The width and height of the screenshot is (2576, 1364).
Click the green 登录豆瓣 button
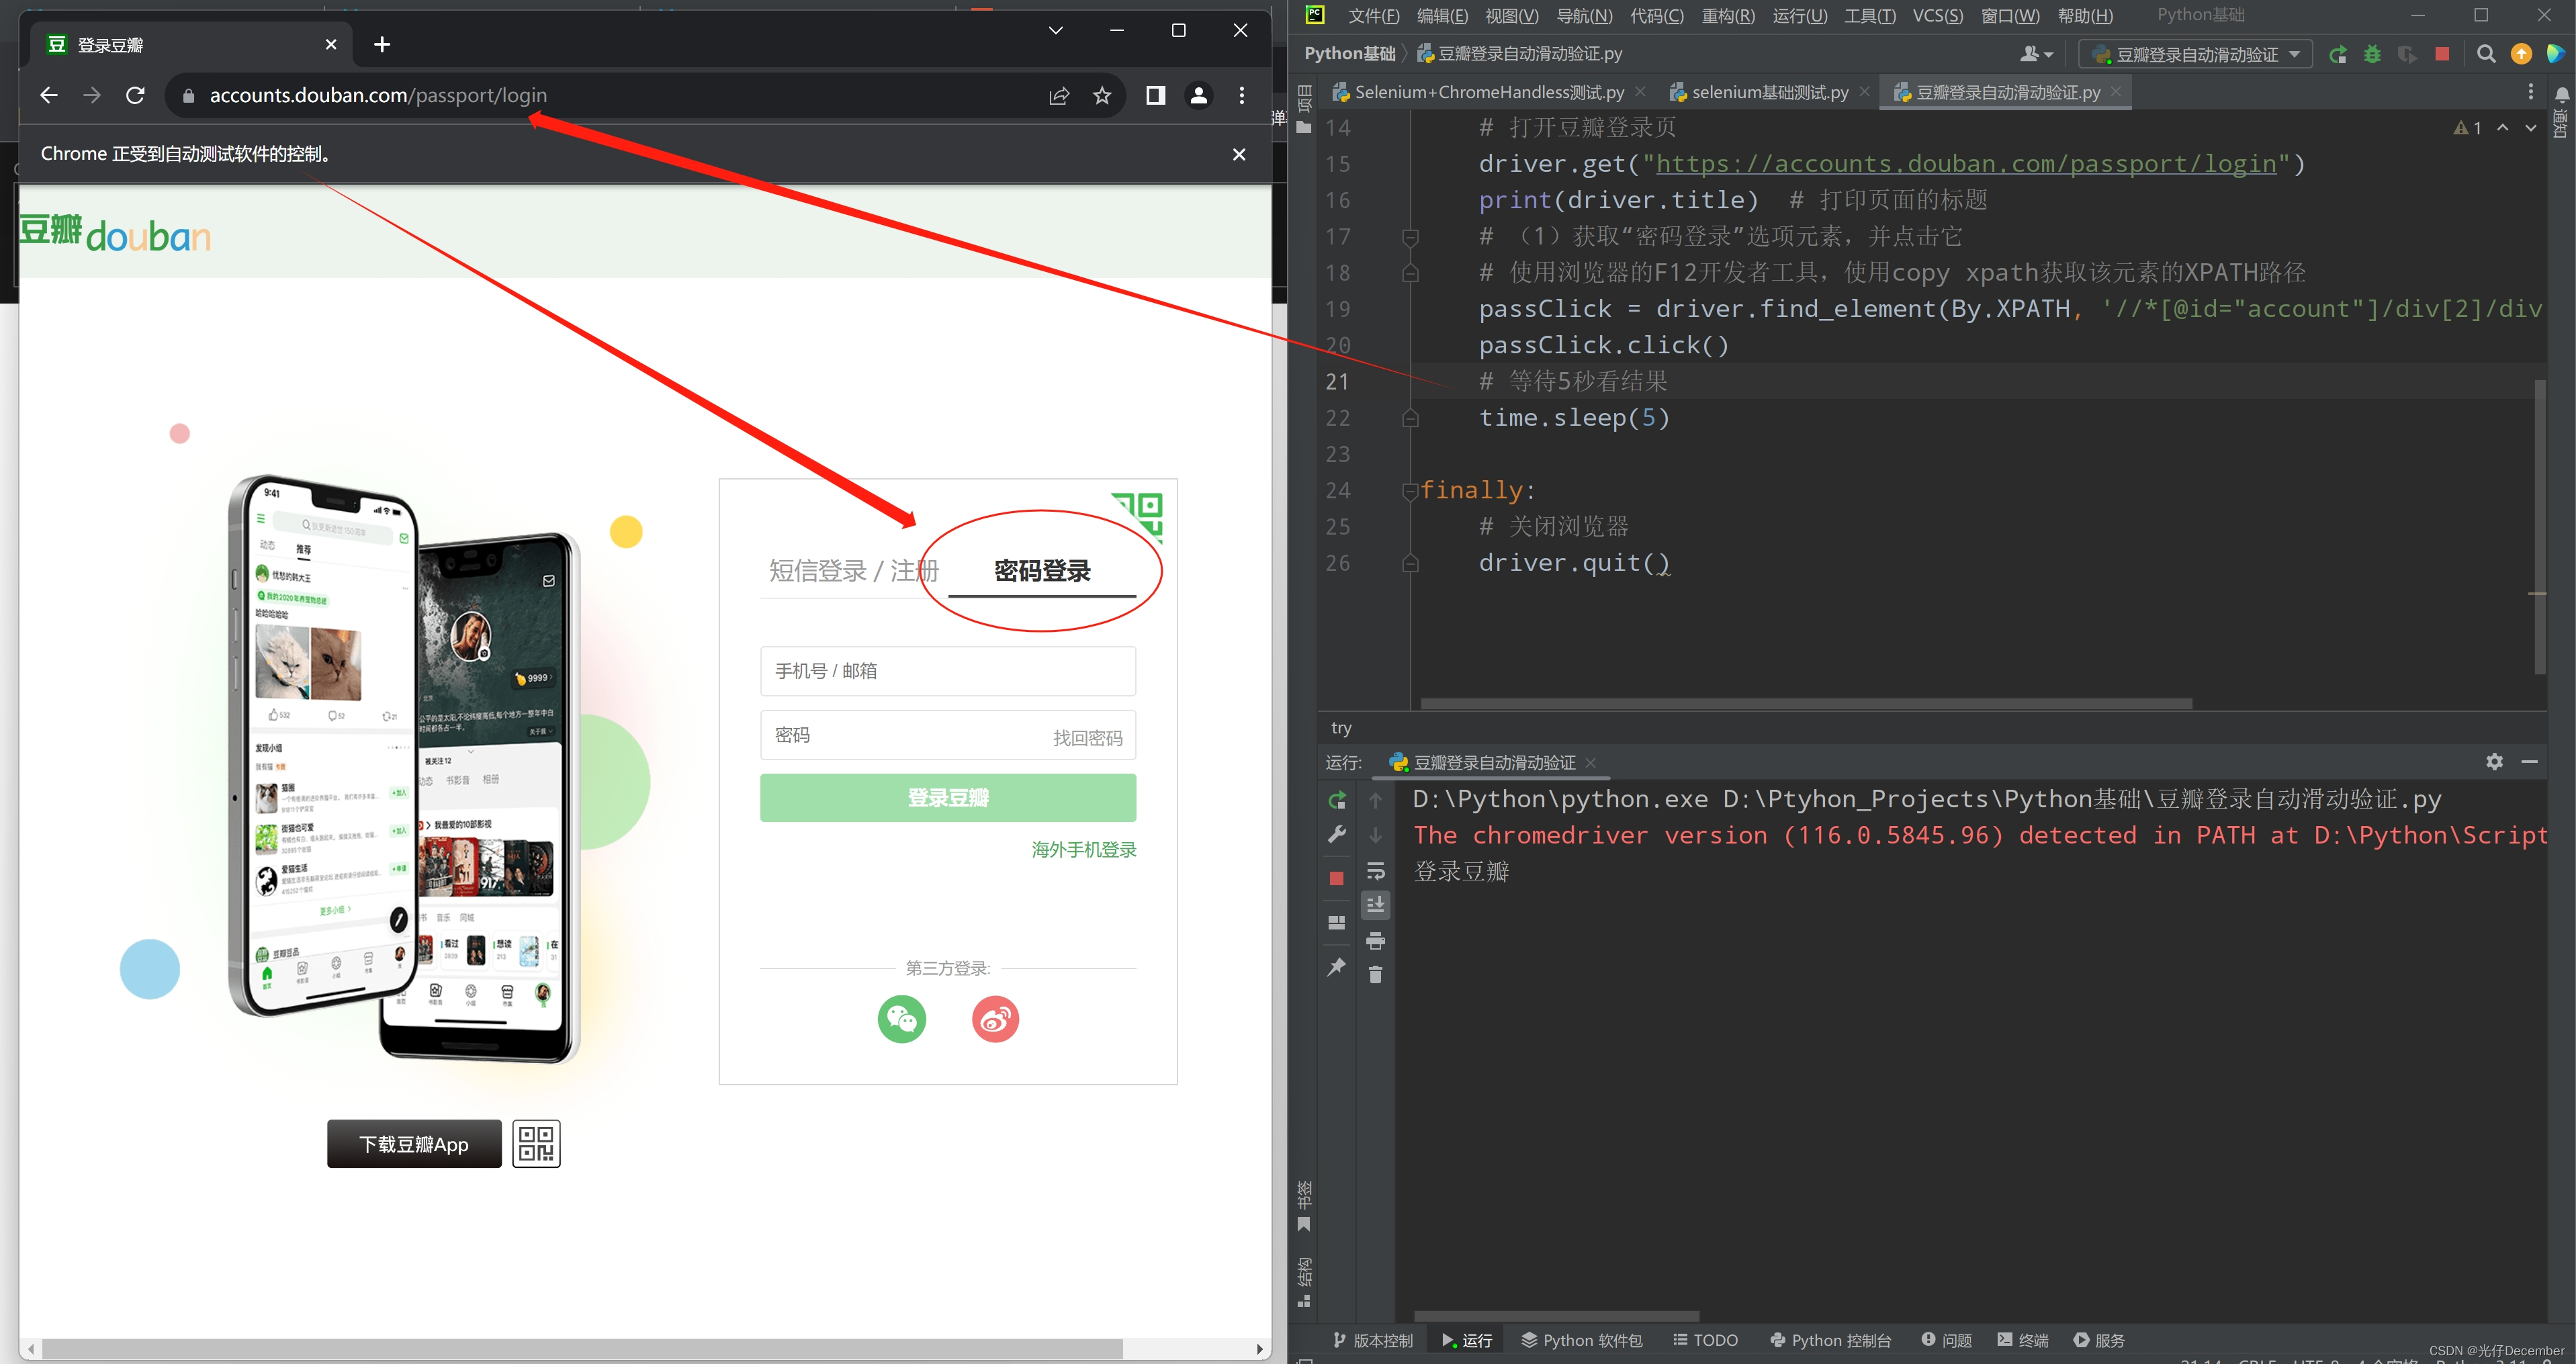[947, 798]
